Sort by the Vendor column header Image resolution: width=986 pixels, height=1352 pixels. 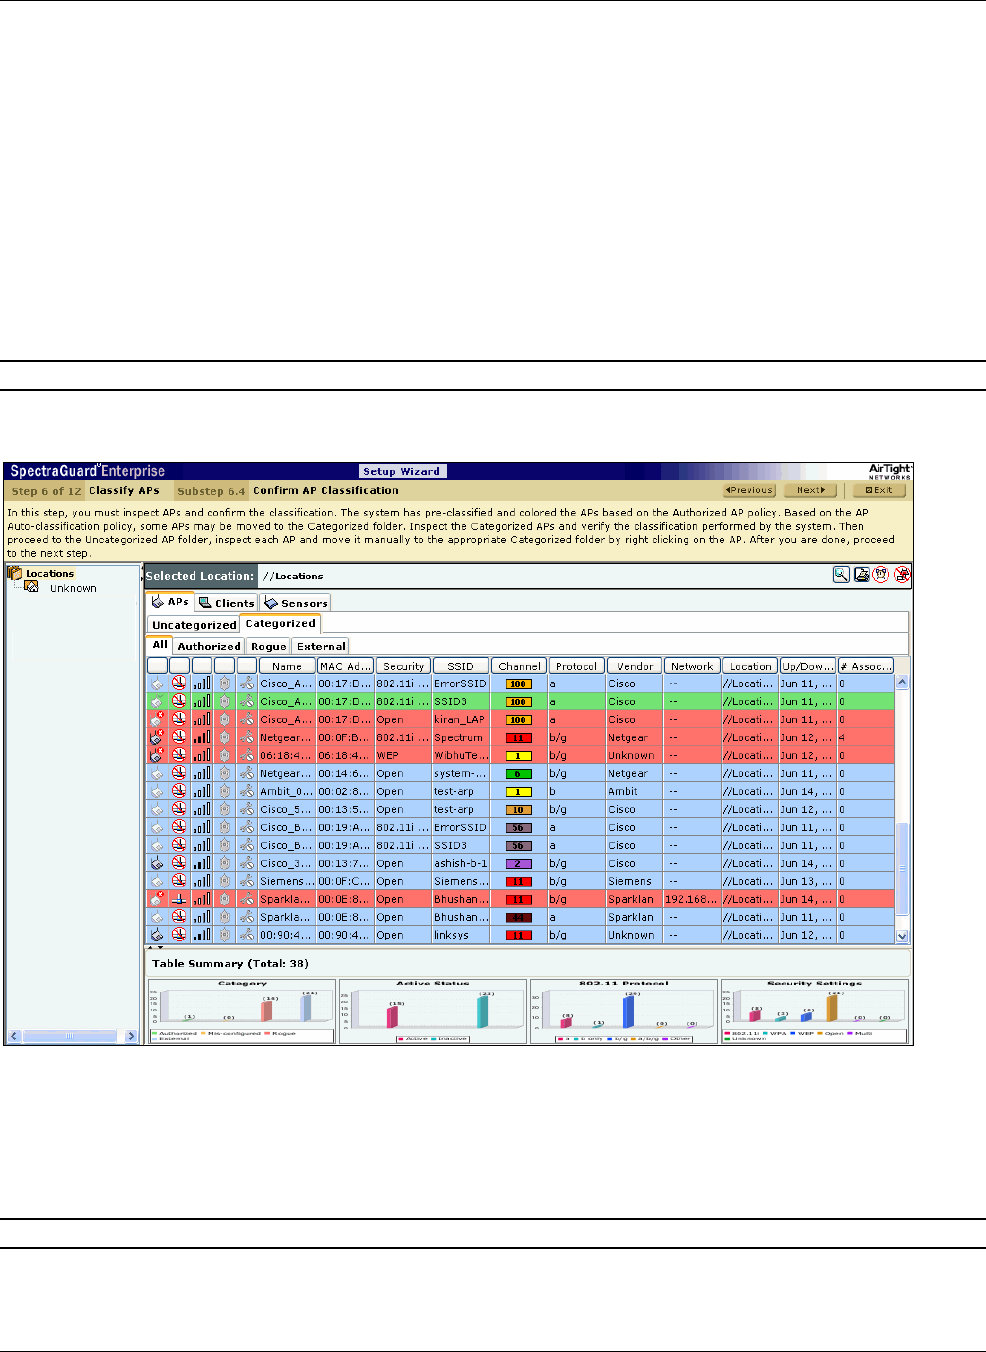[x=634, y=666]
